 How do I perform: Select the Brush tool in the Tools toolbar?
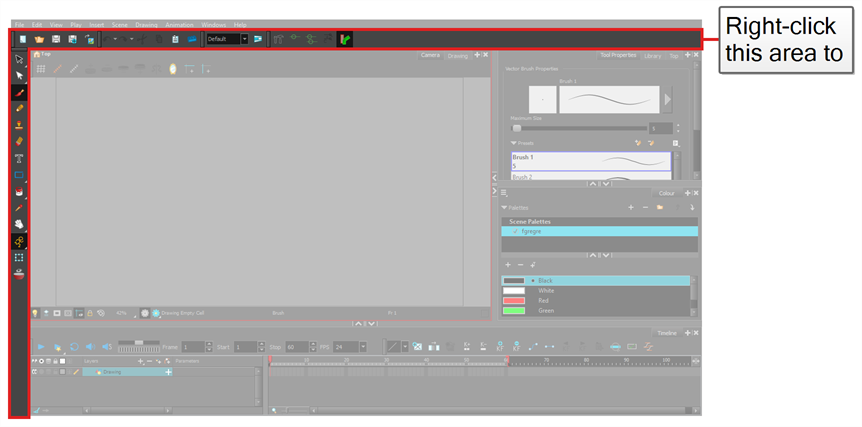[19, 91]
